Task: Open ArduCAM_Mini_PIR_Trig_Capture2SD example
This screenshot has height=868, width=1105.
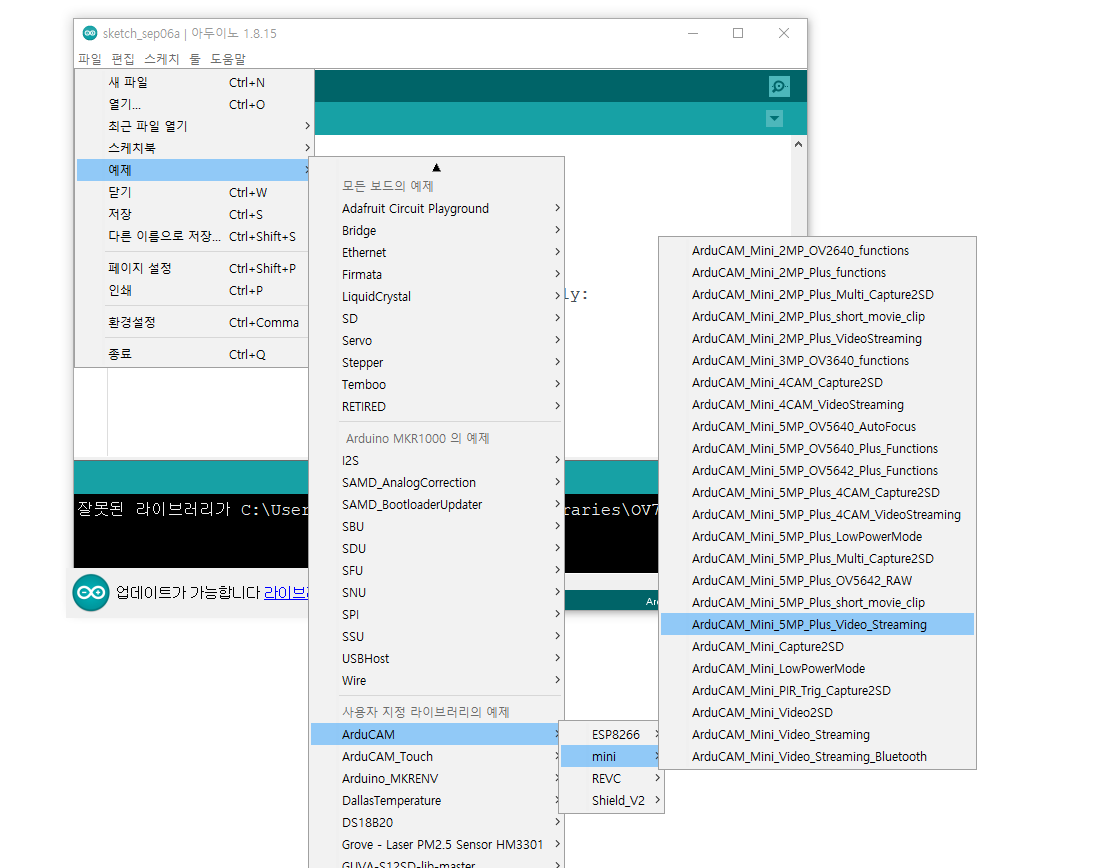Action: pos(817,690)
